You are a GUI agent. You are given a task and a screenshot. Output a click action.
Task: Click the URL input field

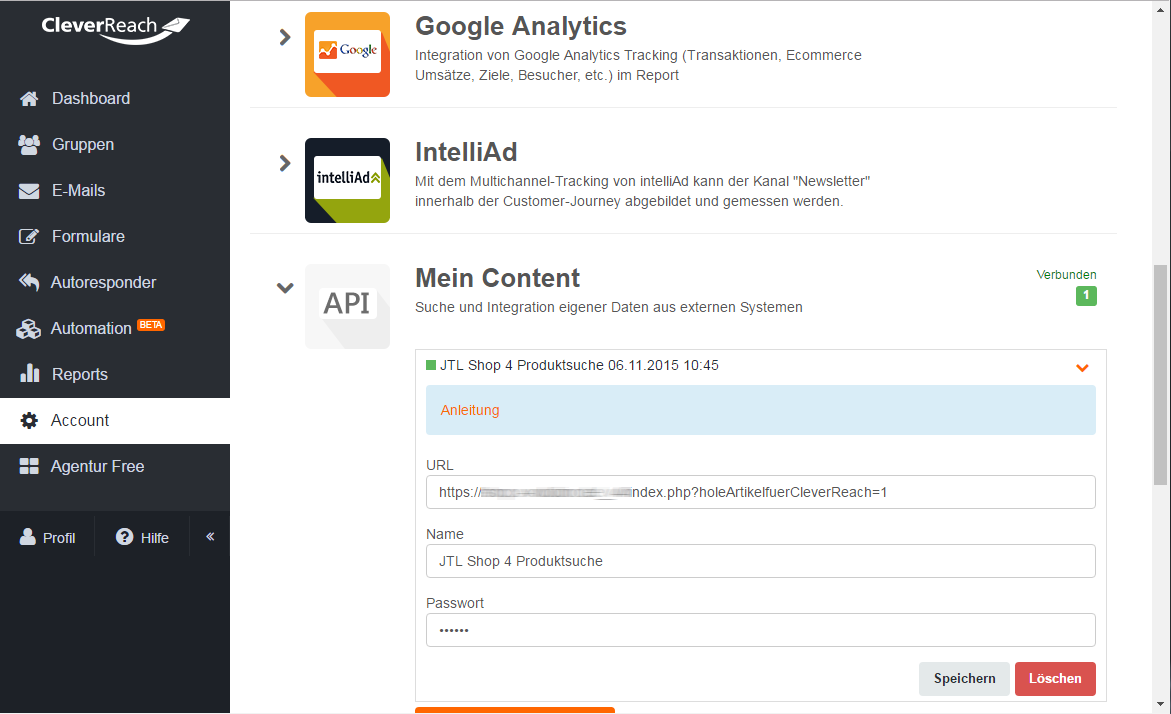tap(760, 492)
